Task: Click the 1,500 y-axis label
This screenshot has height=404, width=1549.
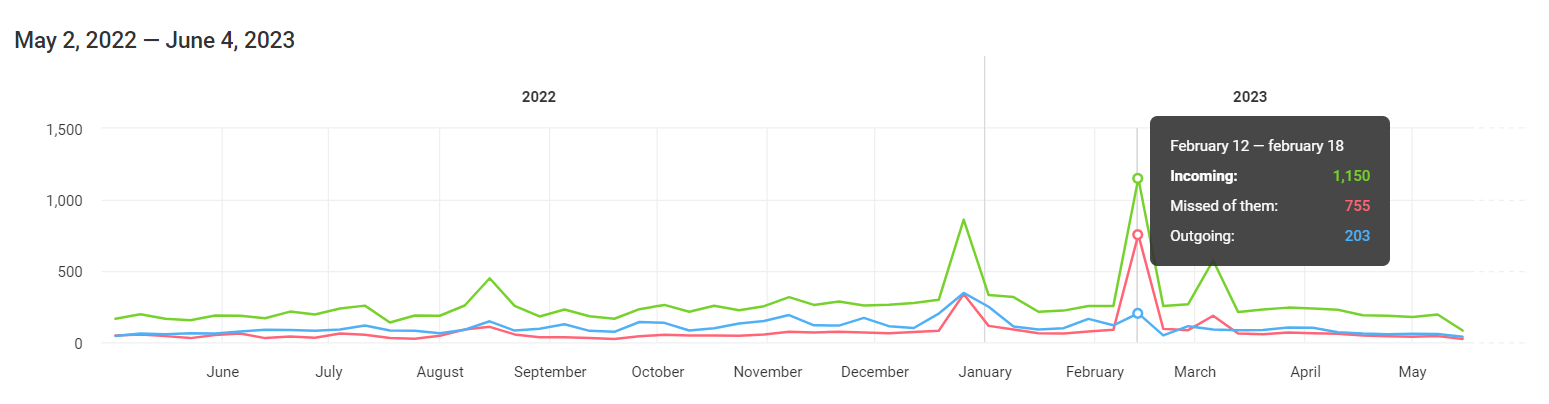Action: coord(63,129)
